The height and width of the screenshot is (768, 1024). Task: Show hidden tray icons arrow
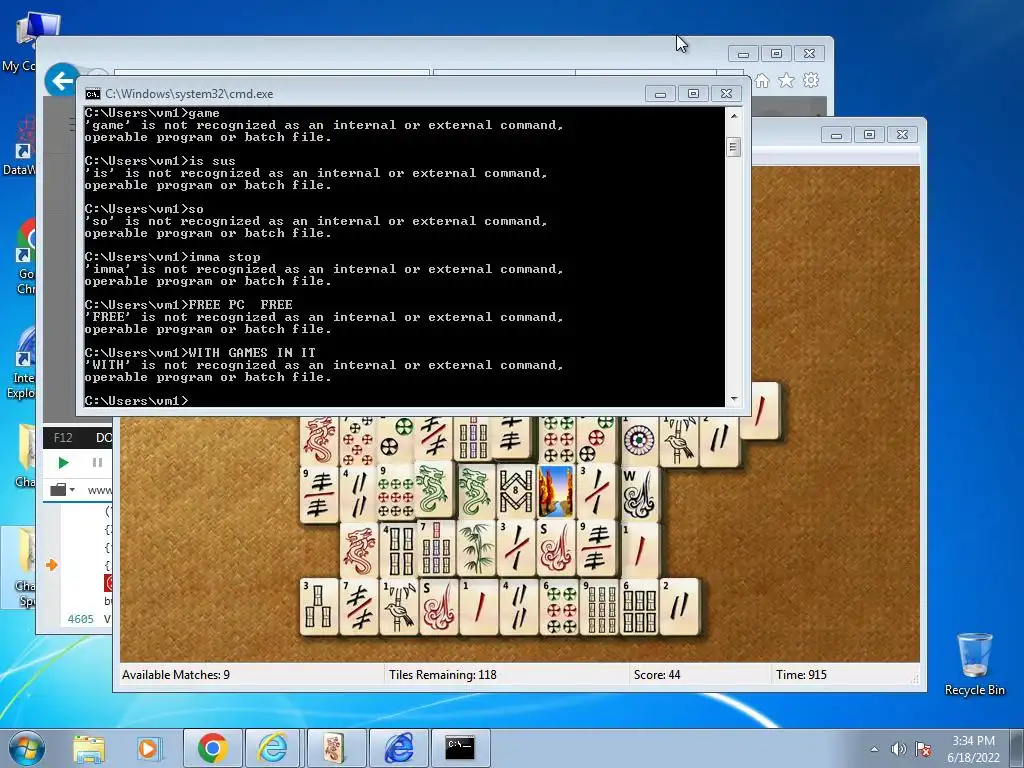(874, 749)
